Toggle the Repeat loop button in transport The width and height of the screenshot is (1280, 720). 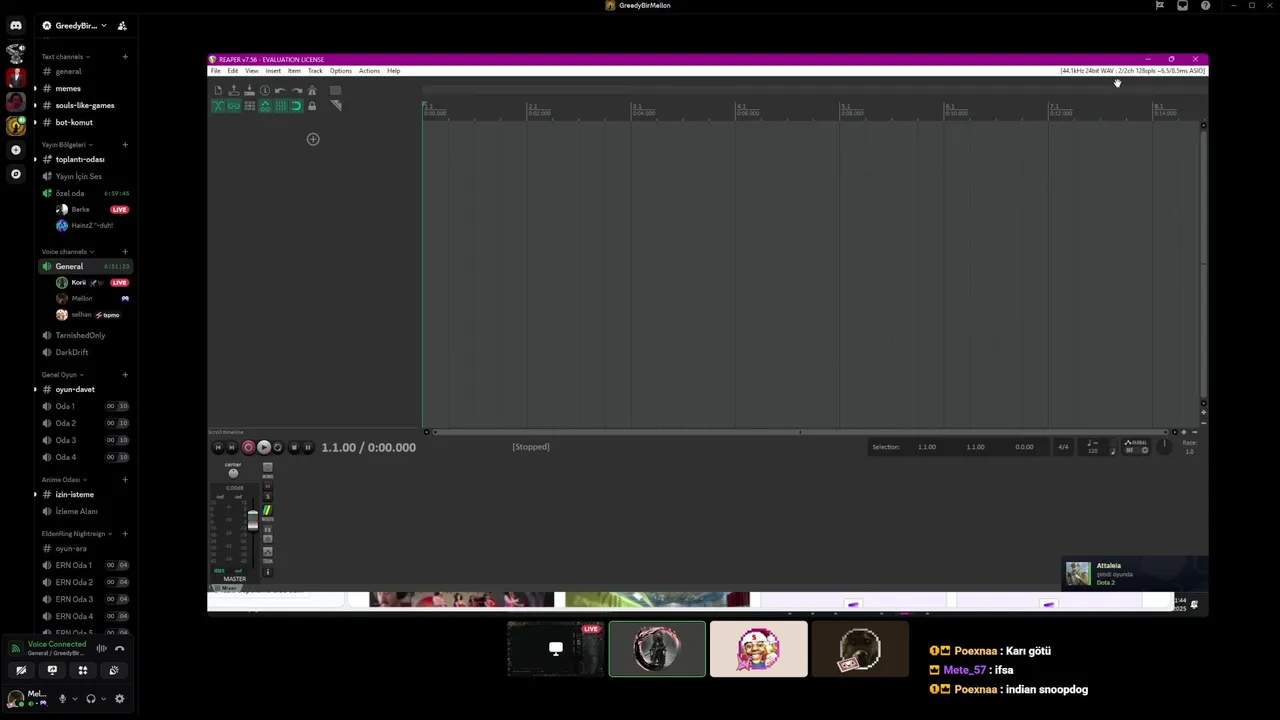pos(278,448)
